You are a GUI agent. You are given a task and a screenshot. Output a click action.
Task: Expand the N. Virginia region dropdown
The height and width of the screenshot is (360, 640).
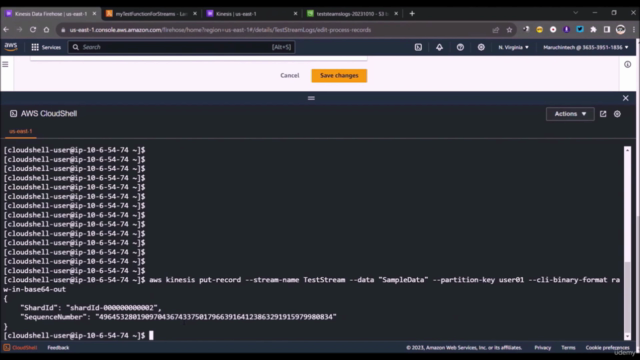513,47
